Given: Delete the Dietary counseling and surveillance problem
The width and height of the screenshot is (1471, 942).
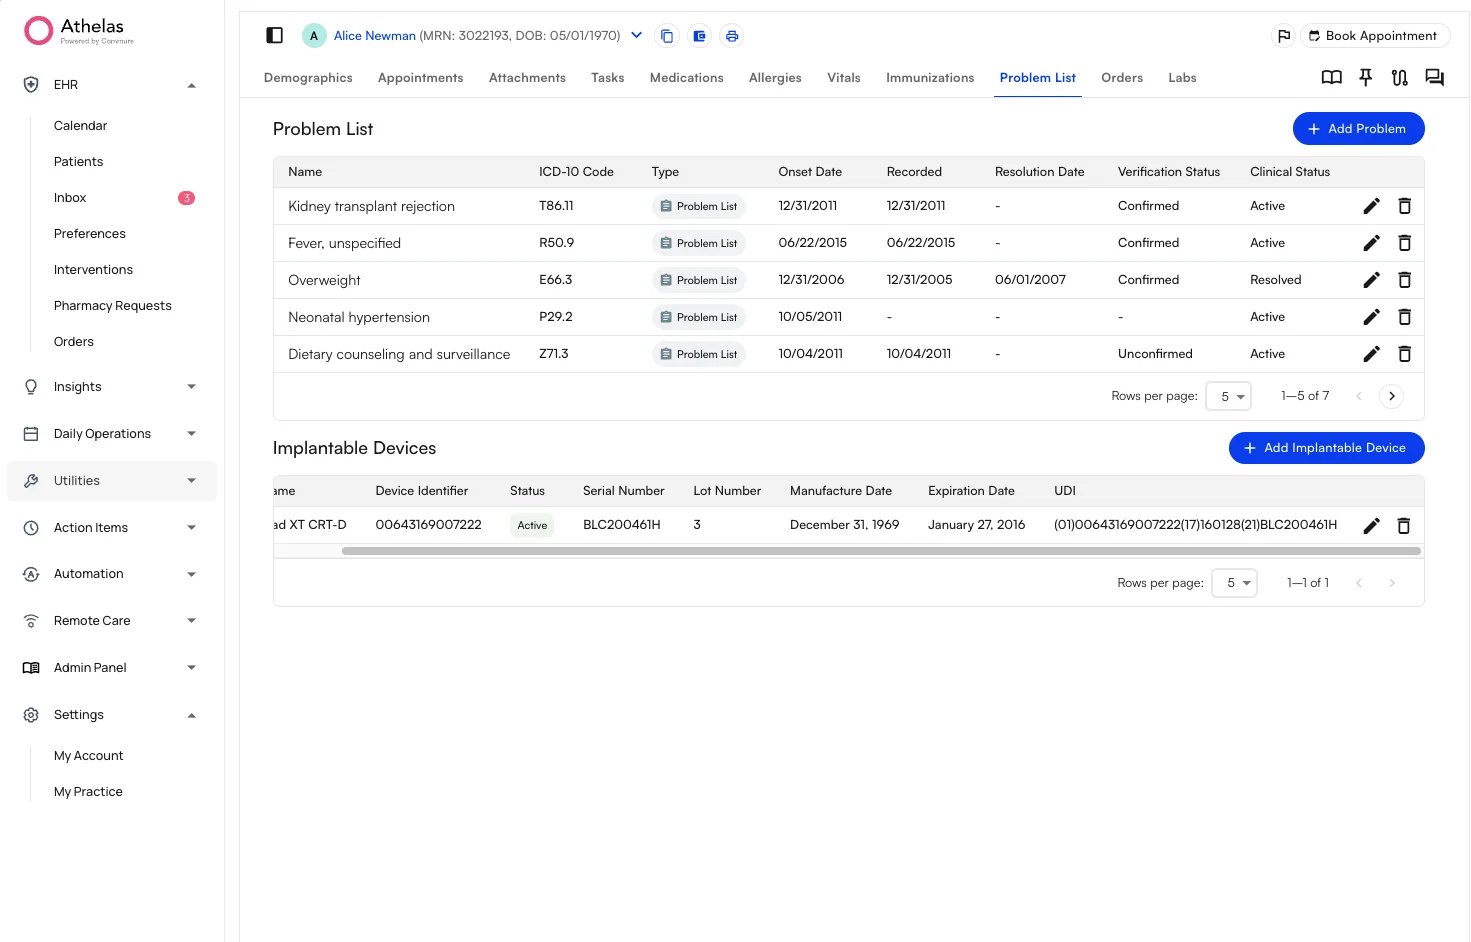Looking at the screenshot, I should tap(1404, 354).
